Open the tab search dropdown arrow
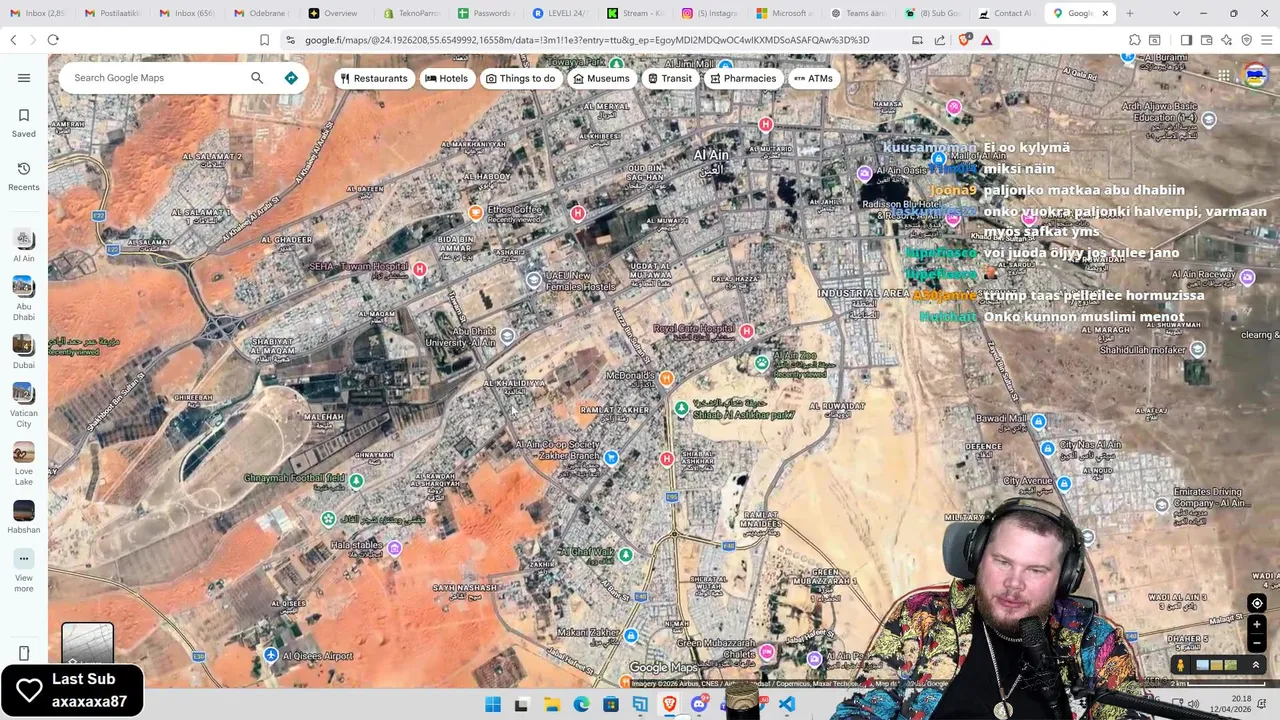The image size is (1280, 720). (x=1176, y=13)
